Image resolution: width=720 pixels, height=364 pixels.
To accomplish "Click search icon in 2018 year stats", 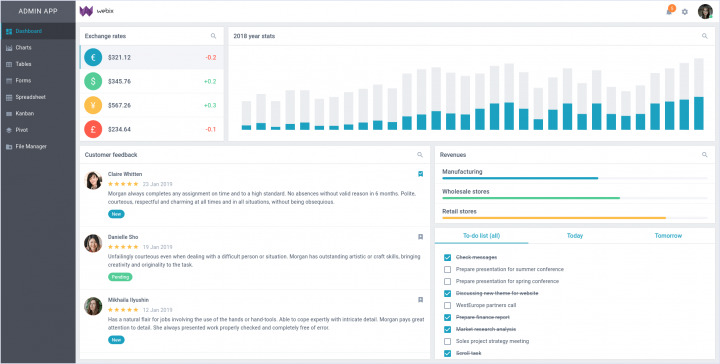I will [705, 36].
